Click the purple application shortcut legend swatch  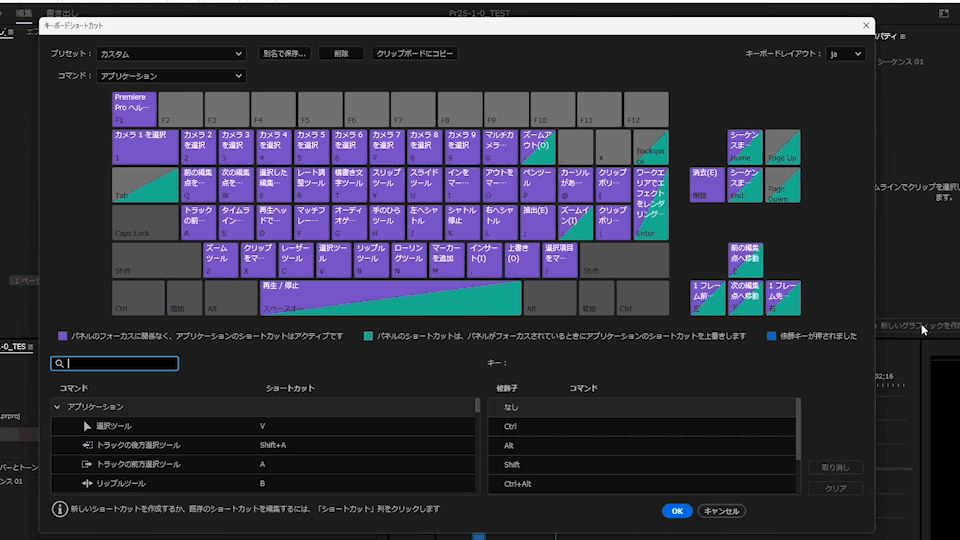(x=62, y=336)
